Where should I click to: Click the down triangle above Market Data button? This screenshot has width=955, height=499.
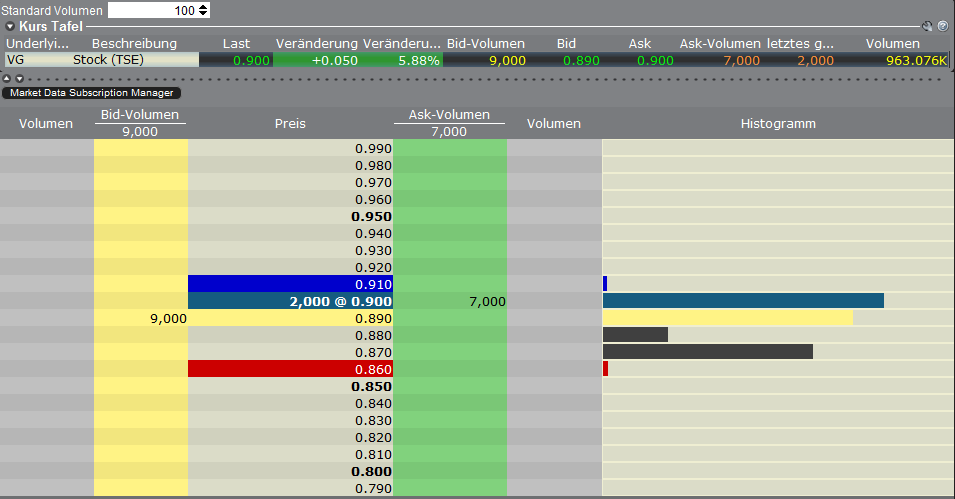click(x=19, y=79)
